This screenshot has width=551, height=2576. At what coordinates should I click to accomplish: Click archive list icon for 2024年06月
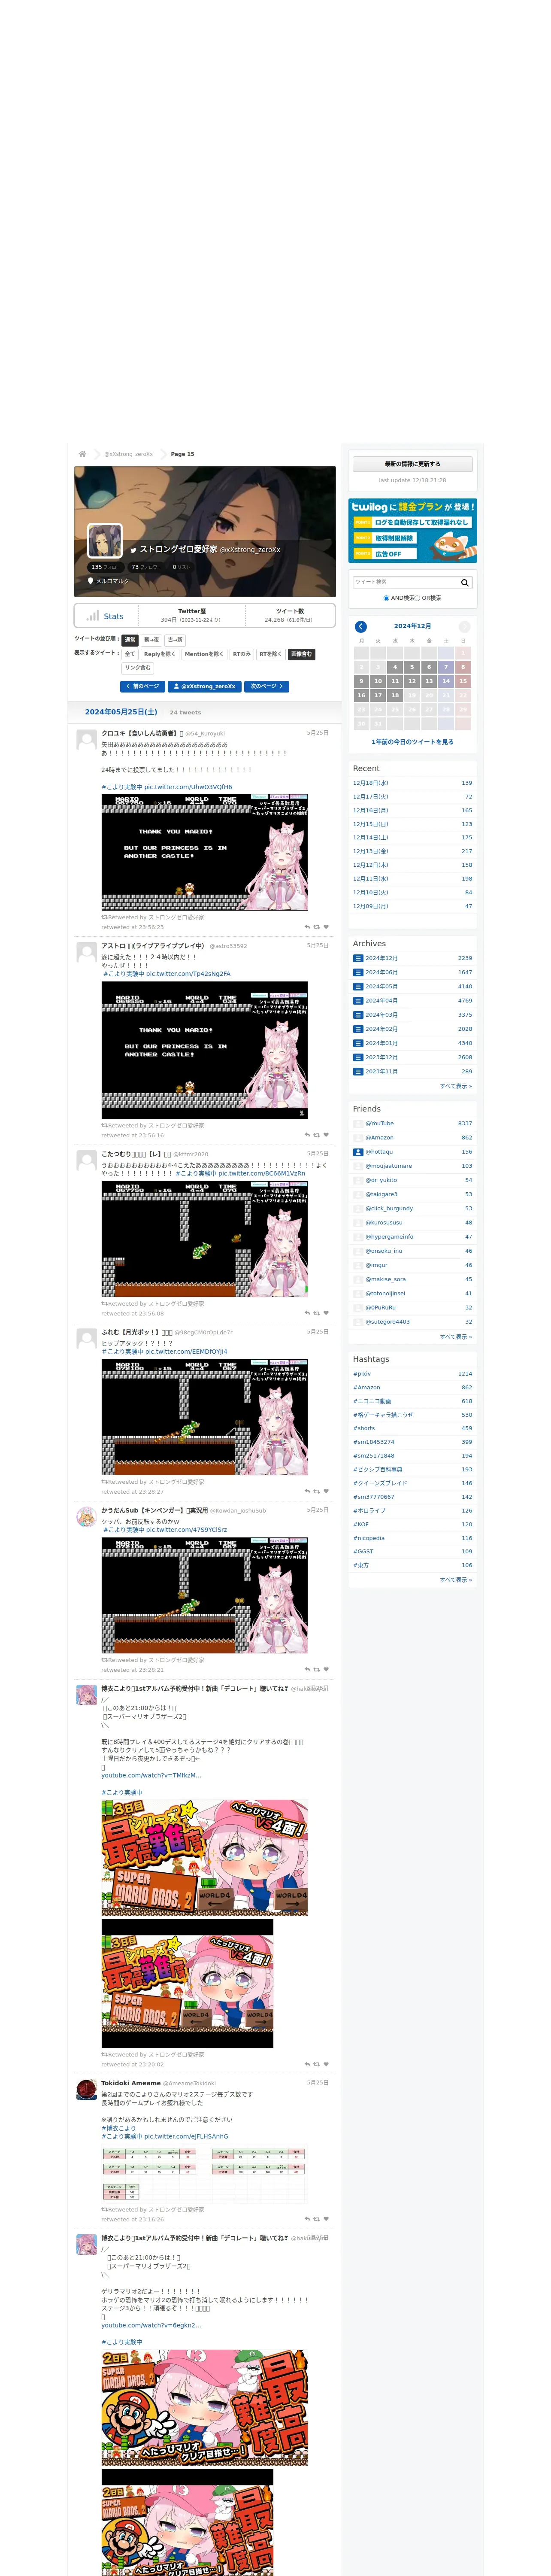point(358,972)
